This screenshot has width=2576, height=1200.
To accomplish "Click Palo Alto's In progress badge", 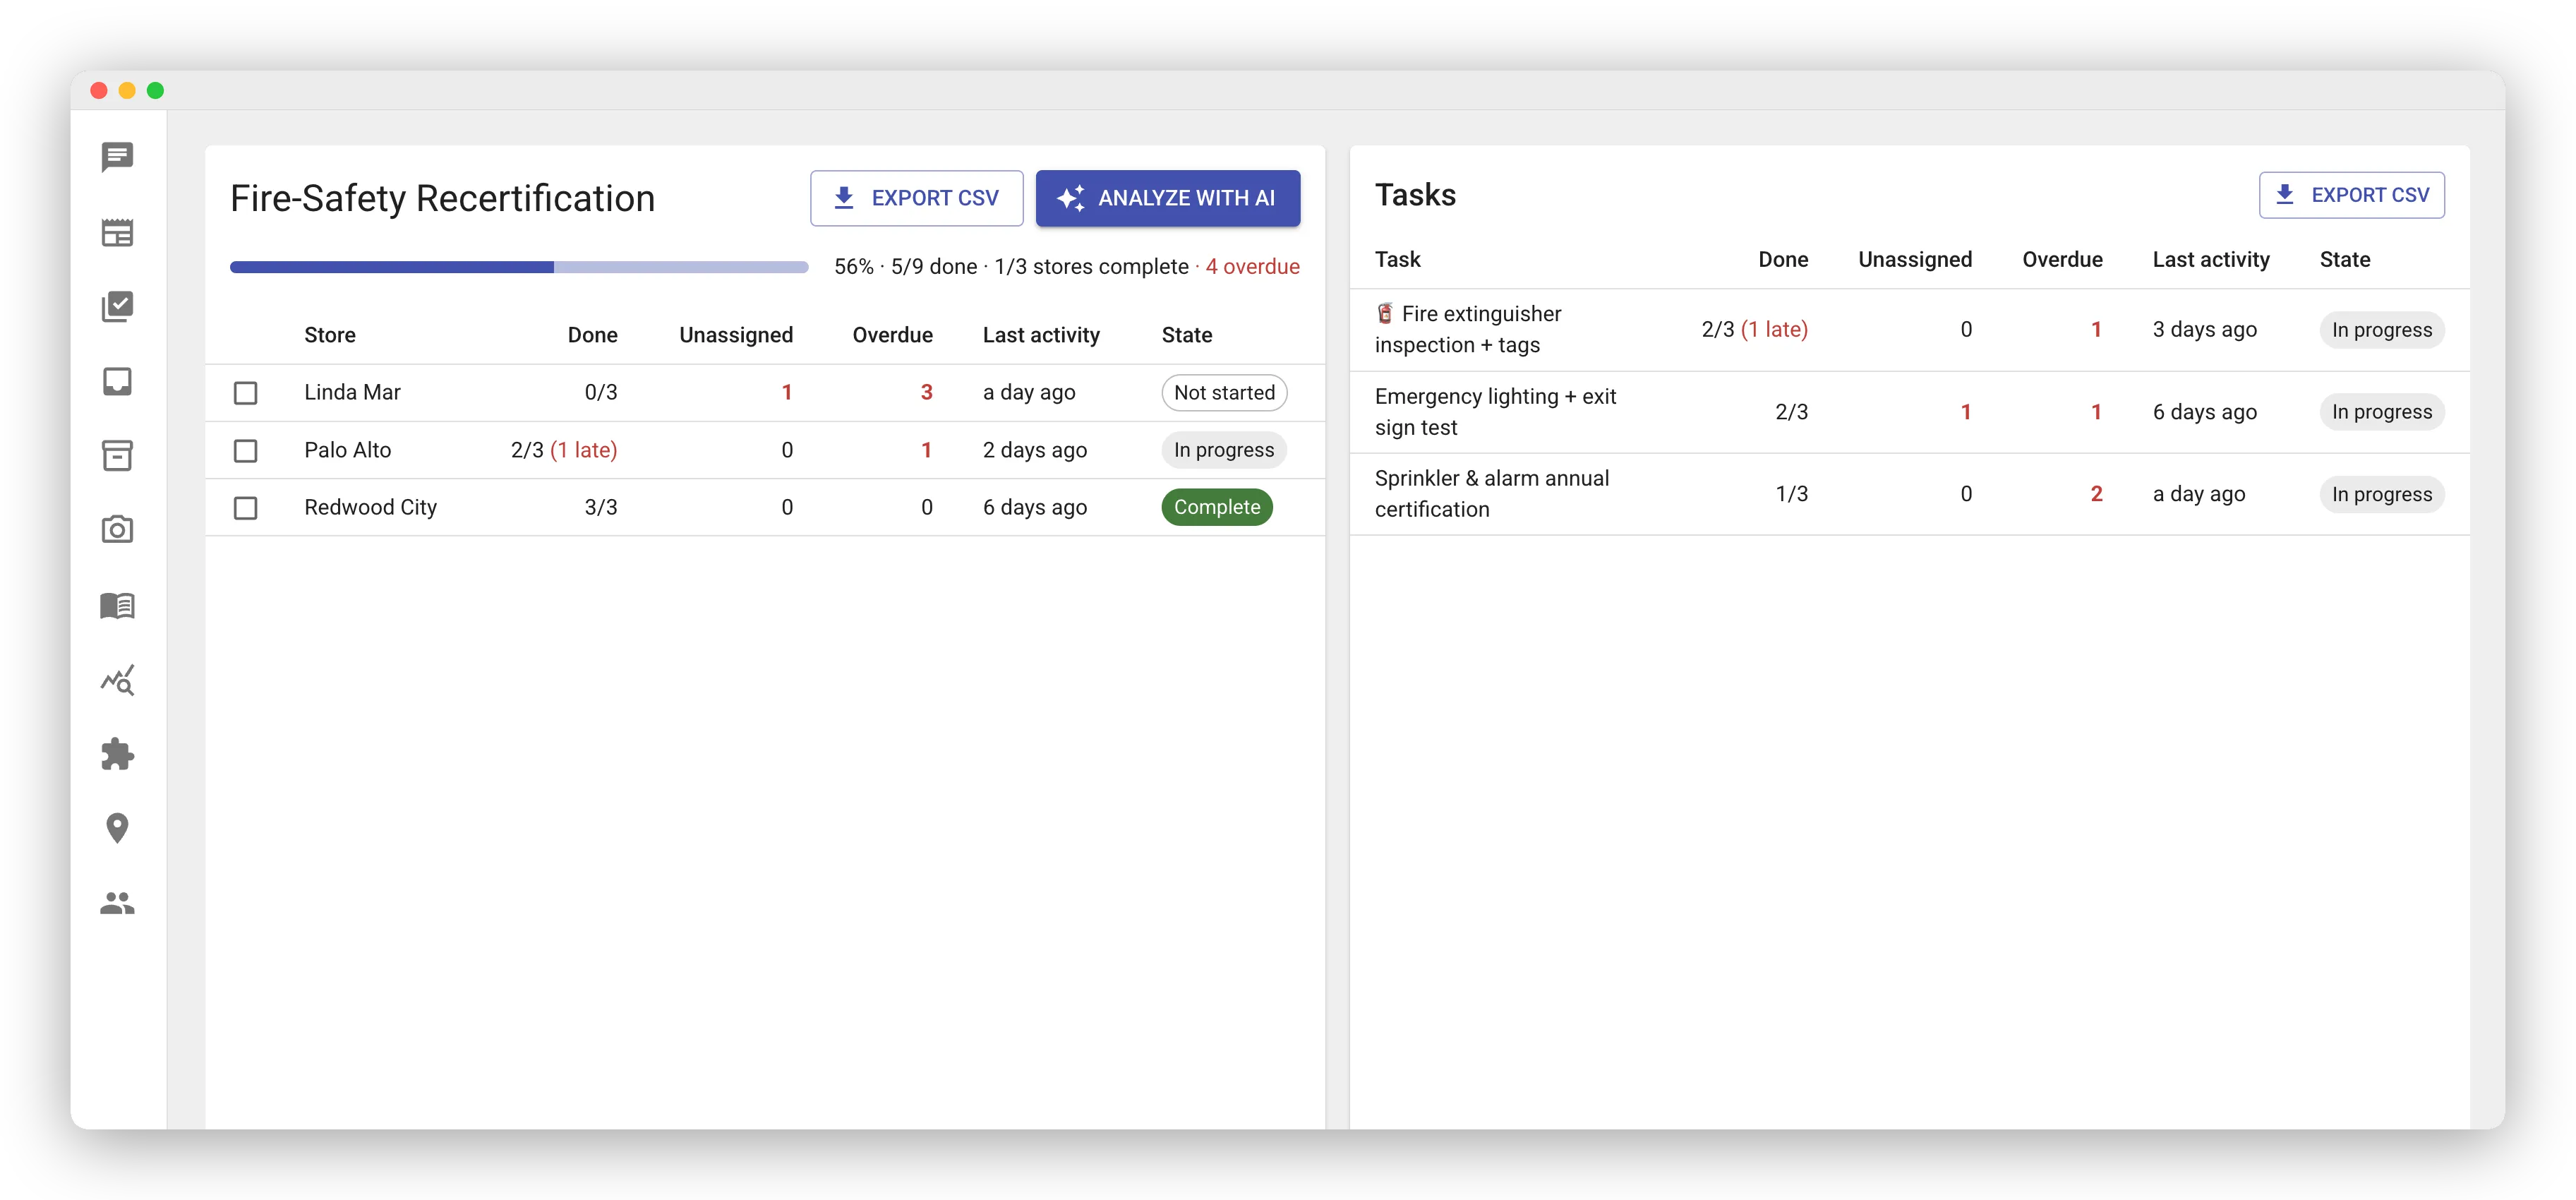I will tap(1224, 450).
